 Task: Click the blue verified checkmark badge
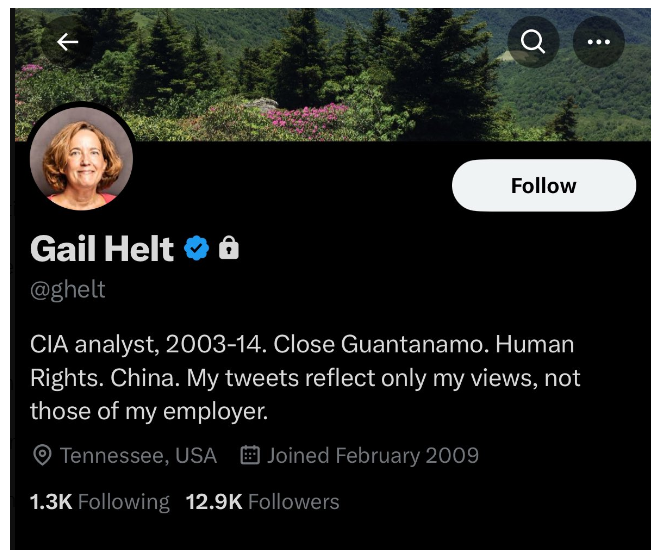pos(197,248)
